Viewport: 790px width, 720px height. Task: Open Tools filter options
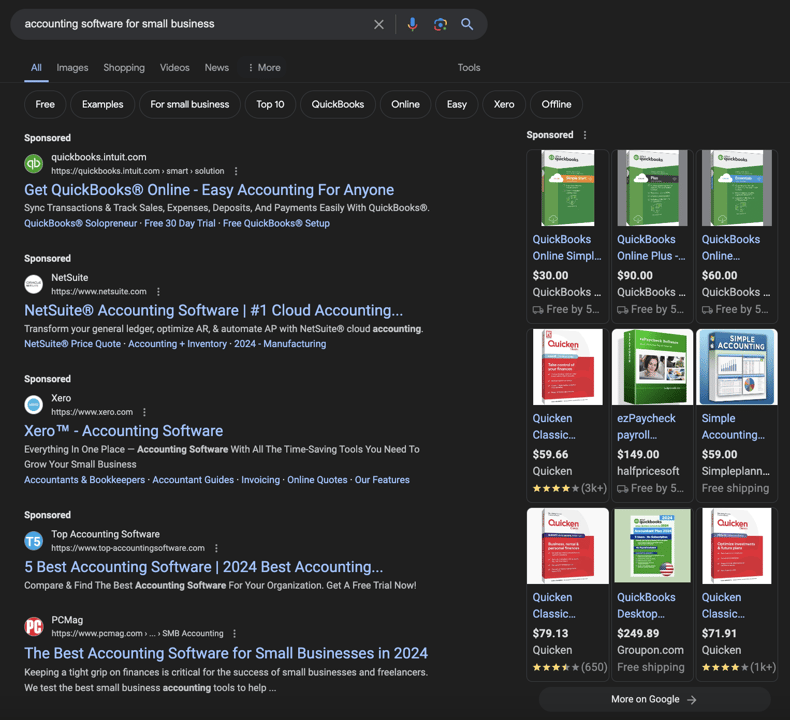[x=469, y=68]
